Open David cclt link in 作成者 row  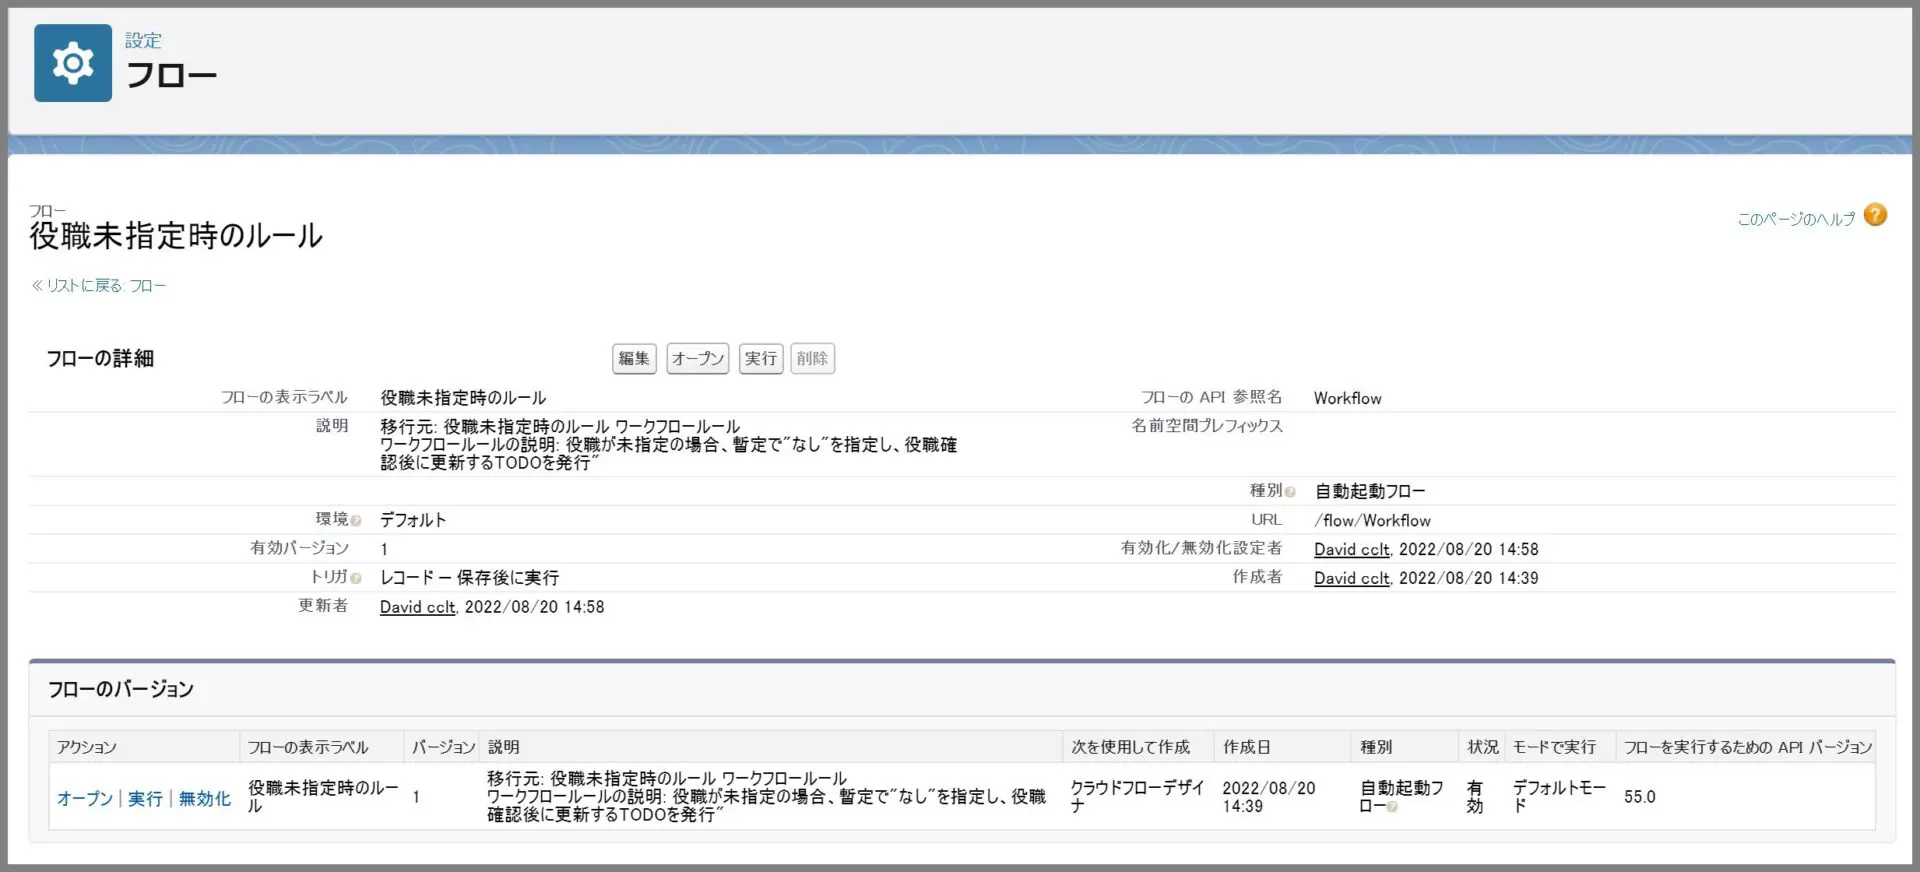click(x=1351, y=578)
